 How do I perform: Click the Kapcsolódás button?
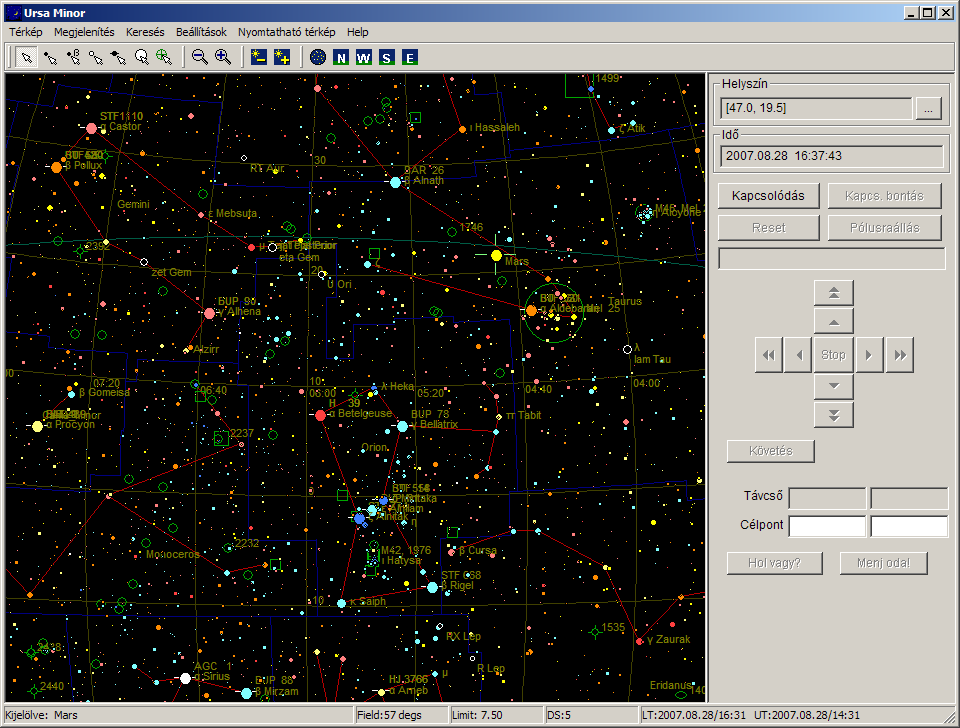pos(768,196)
